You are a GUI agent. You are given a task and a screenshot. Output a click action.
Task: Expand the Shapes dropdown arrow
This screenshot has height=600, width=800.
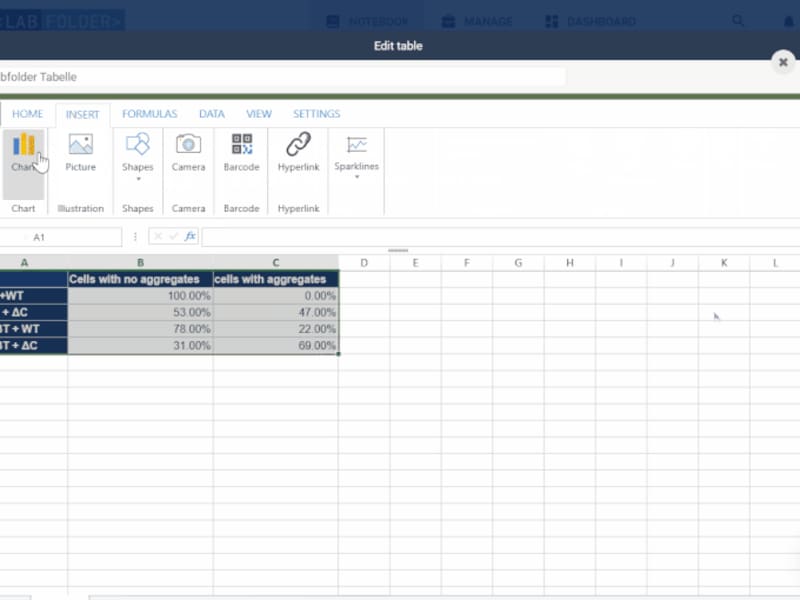(x=138, y=179)
